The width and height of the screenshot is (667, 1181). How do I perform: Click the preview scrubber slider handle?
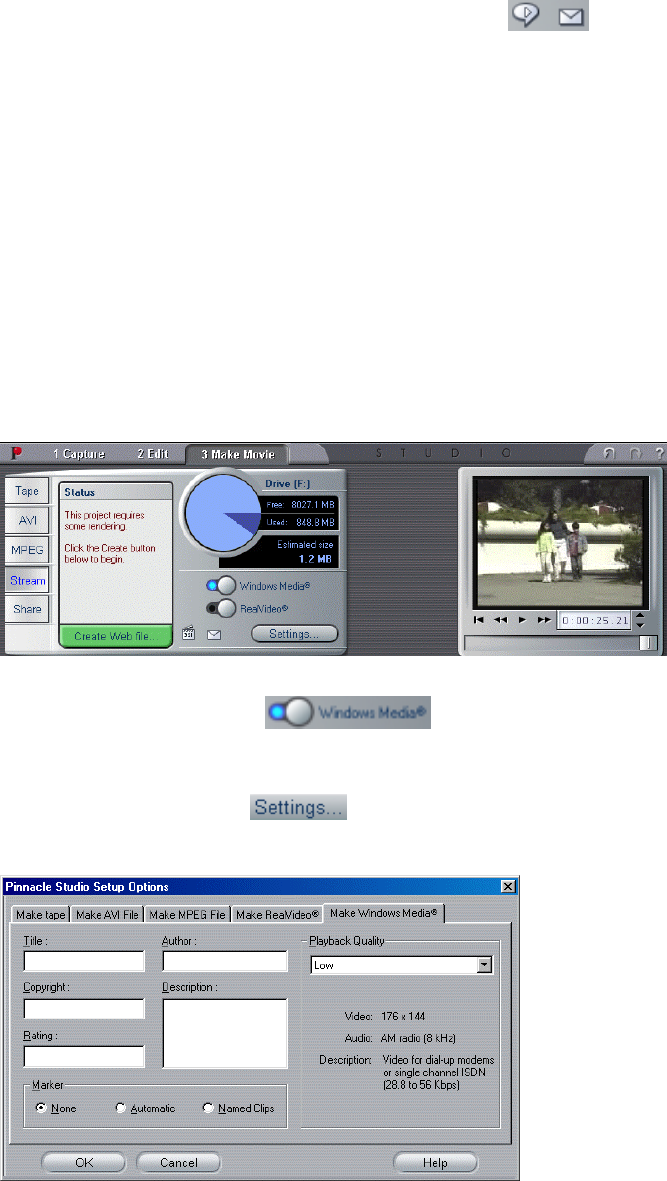[647, 643]
